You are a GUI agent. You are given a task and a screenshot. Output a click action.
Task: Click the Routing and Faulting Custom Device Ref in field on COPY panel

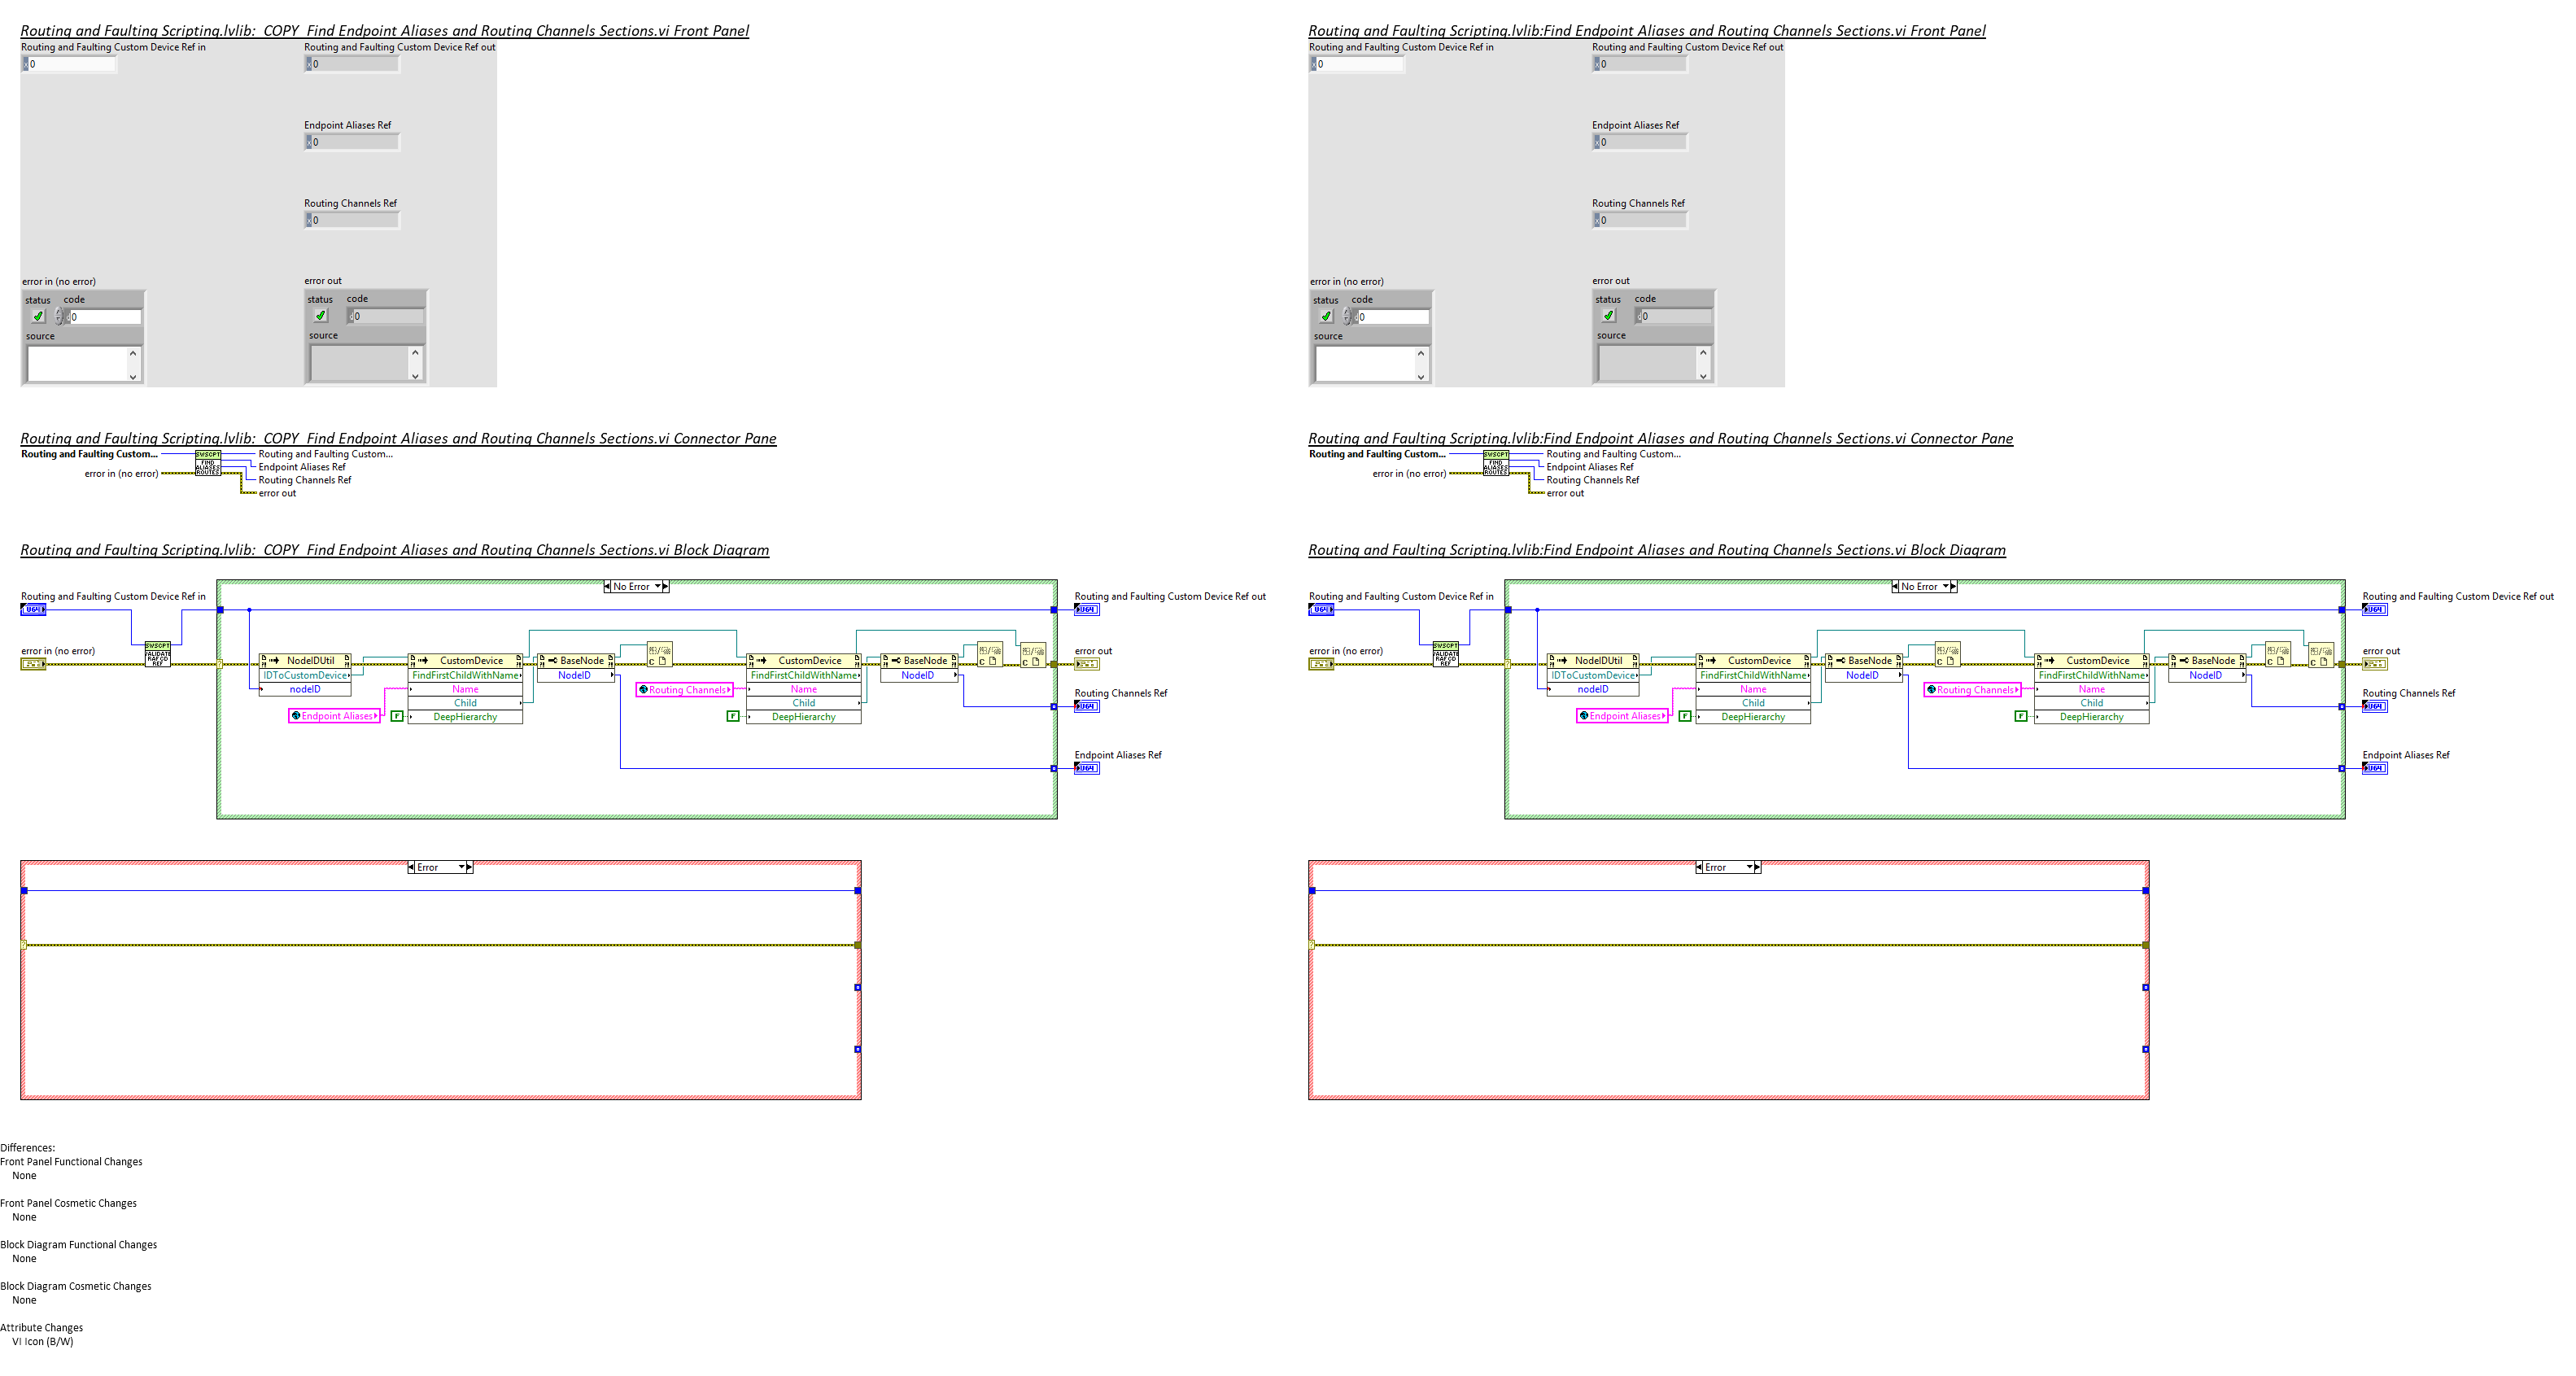click(72, 64)
